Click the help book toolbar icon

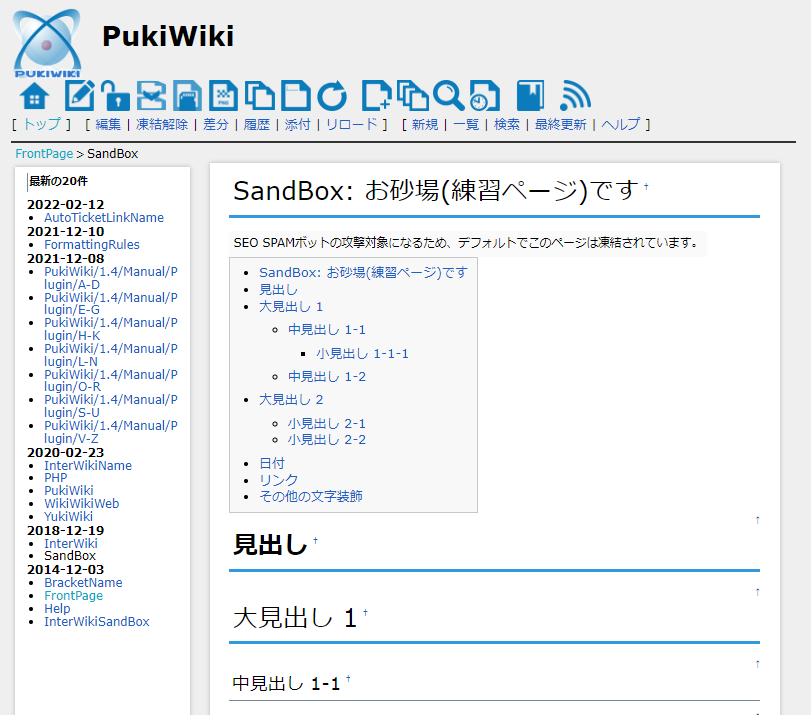click(530, 96)
